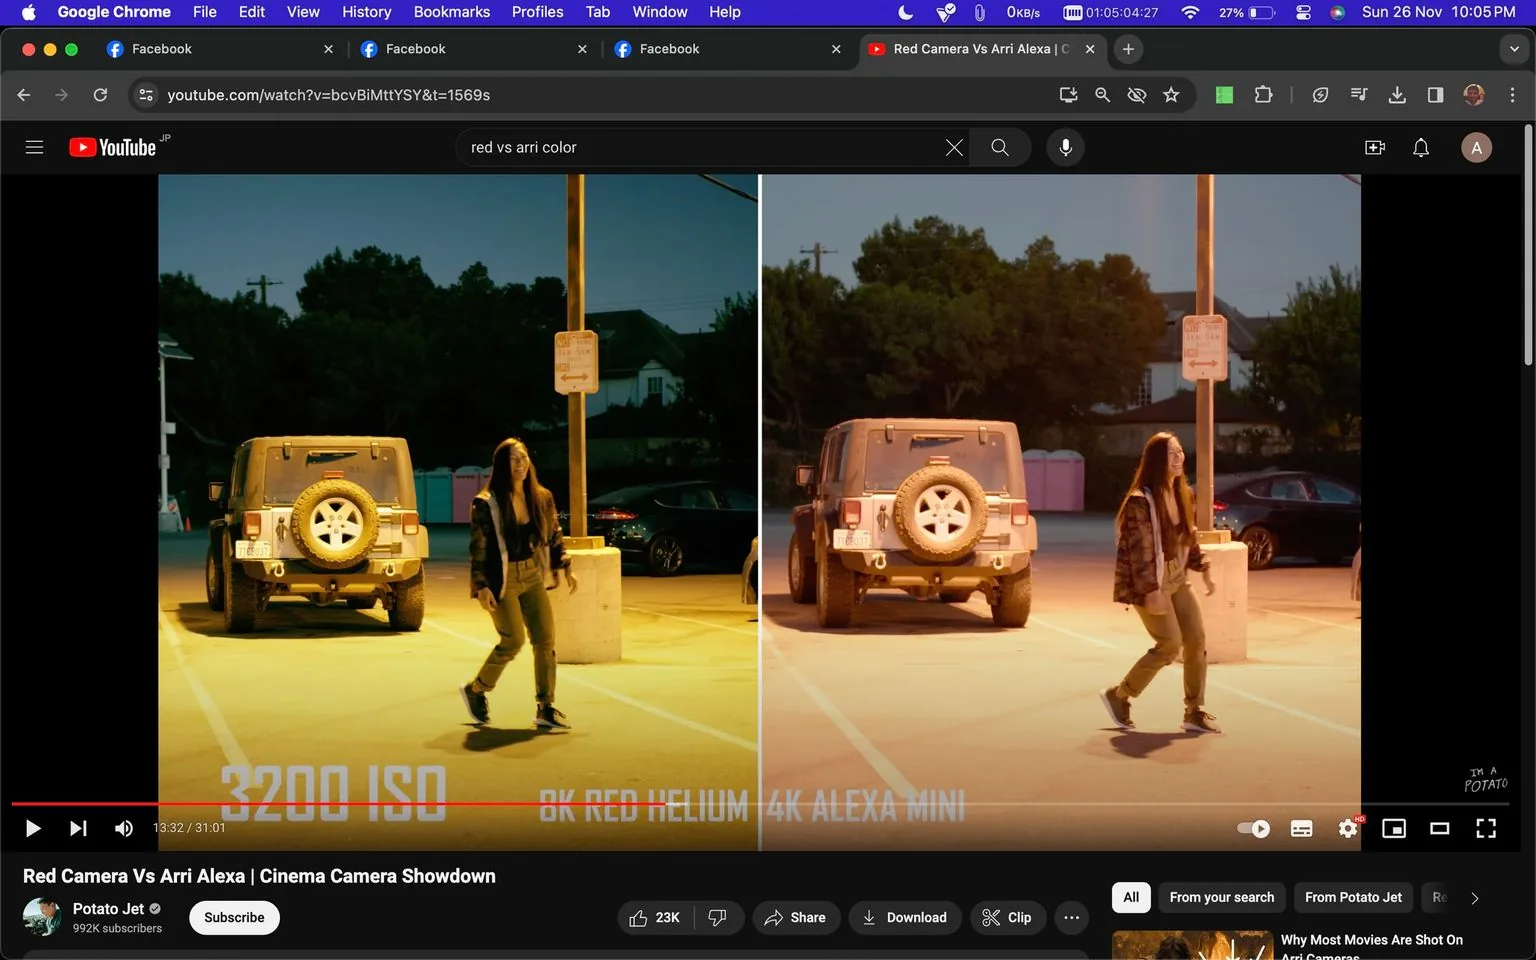The image size is (1536, 960).
Task: Open the Chrome profile dropdown
Action: [1474, 94]
